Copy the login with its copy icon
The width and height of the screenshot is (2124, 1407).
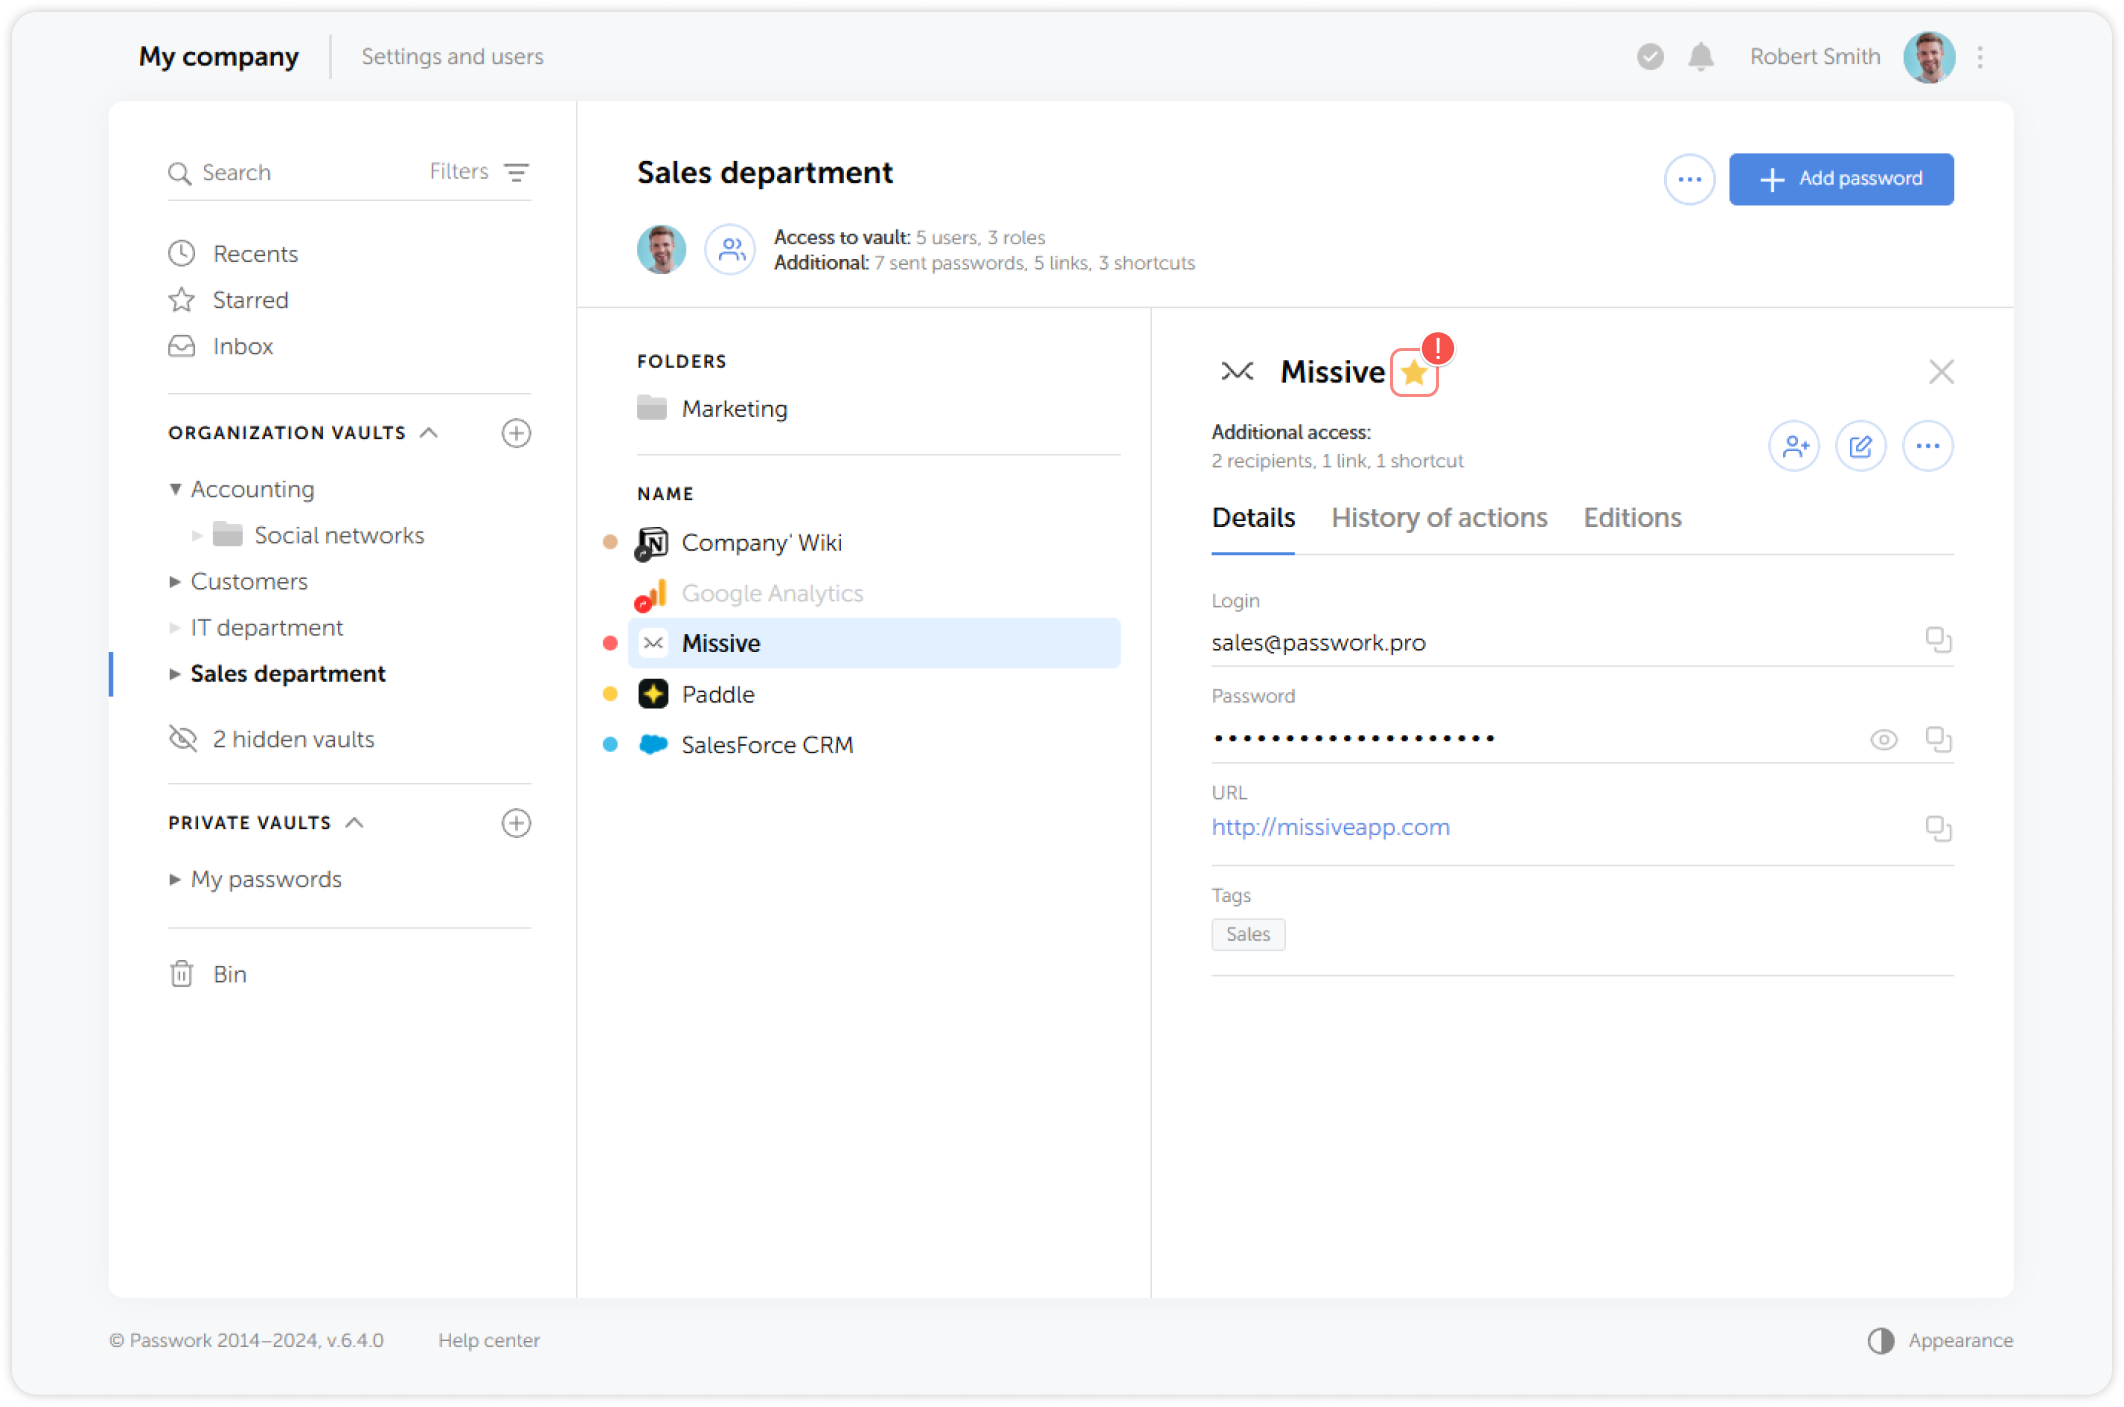1938,640
